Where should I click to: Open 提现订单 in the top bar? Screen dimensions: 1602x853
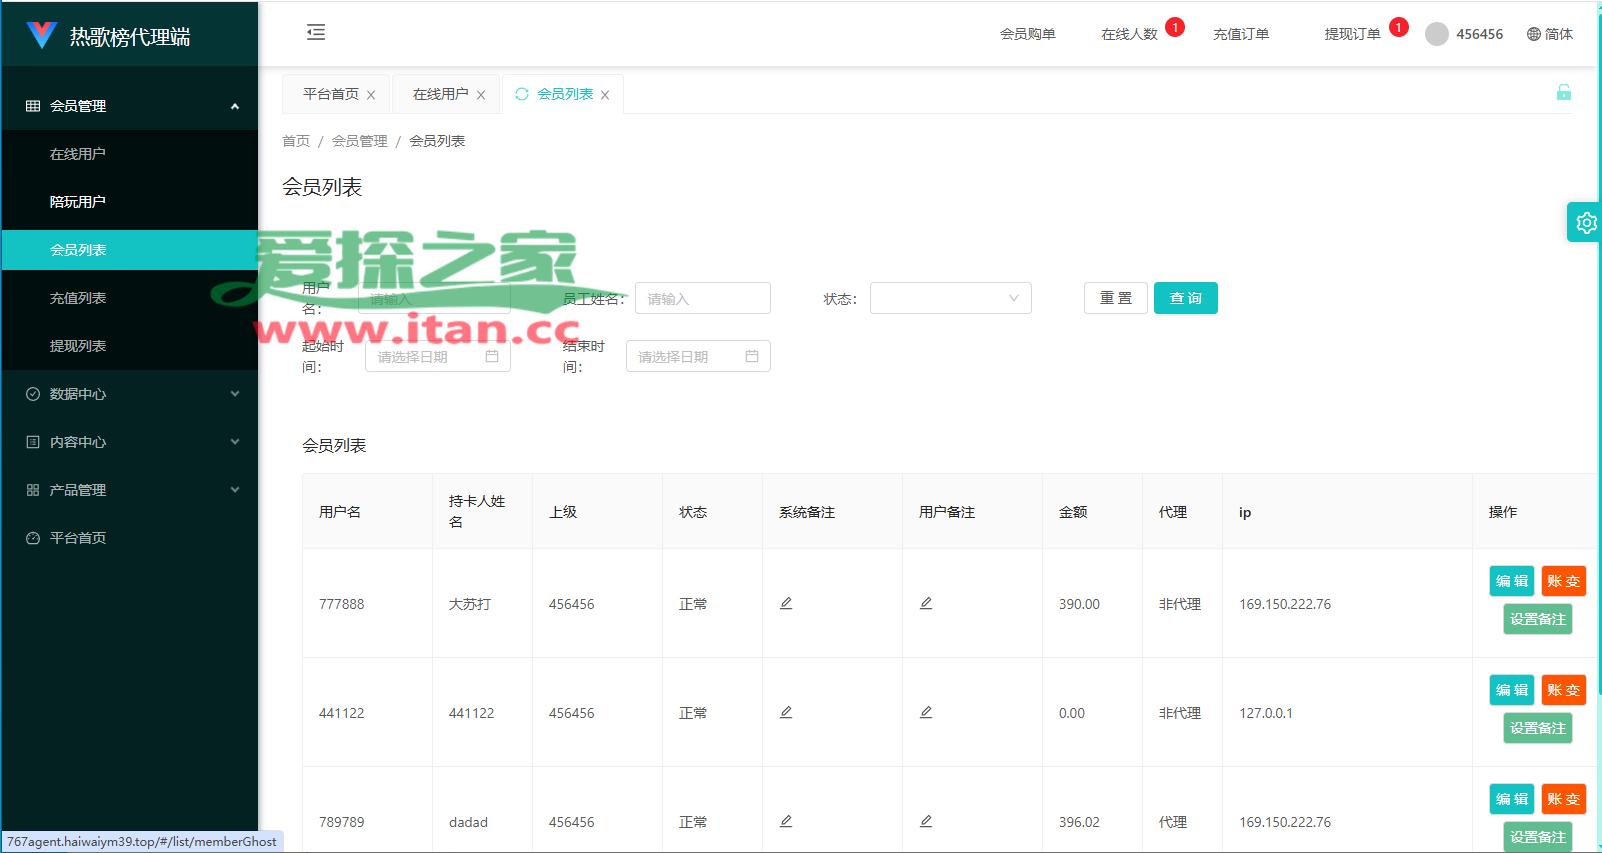(1352, 34)
